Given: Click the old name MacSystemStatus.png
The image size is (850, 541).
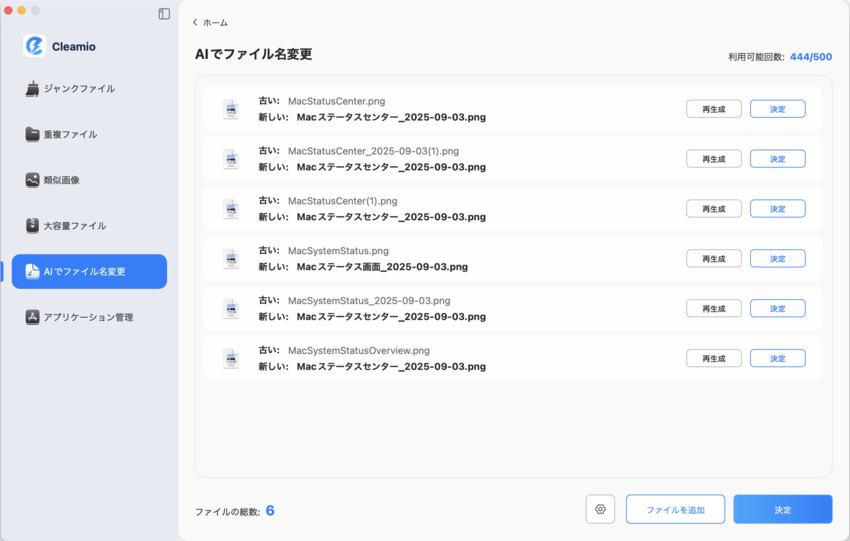Looking at the screenshot, I should (338, 251).
